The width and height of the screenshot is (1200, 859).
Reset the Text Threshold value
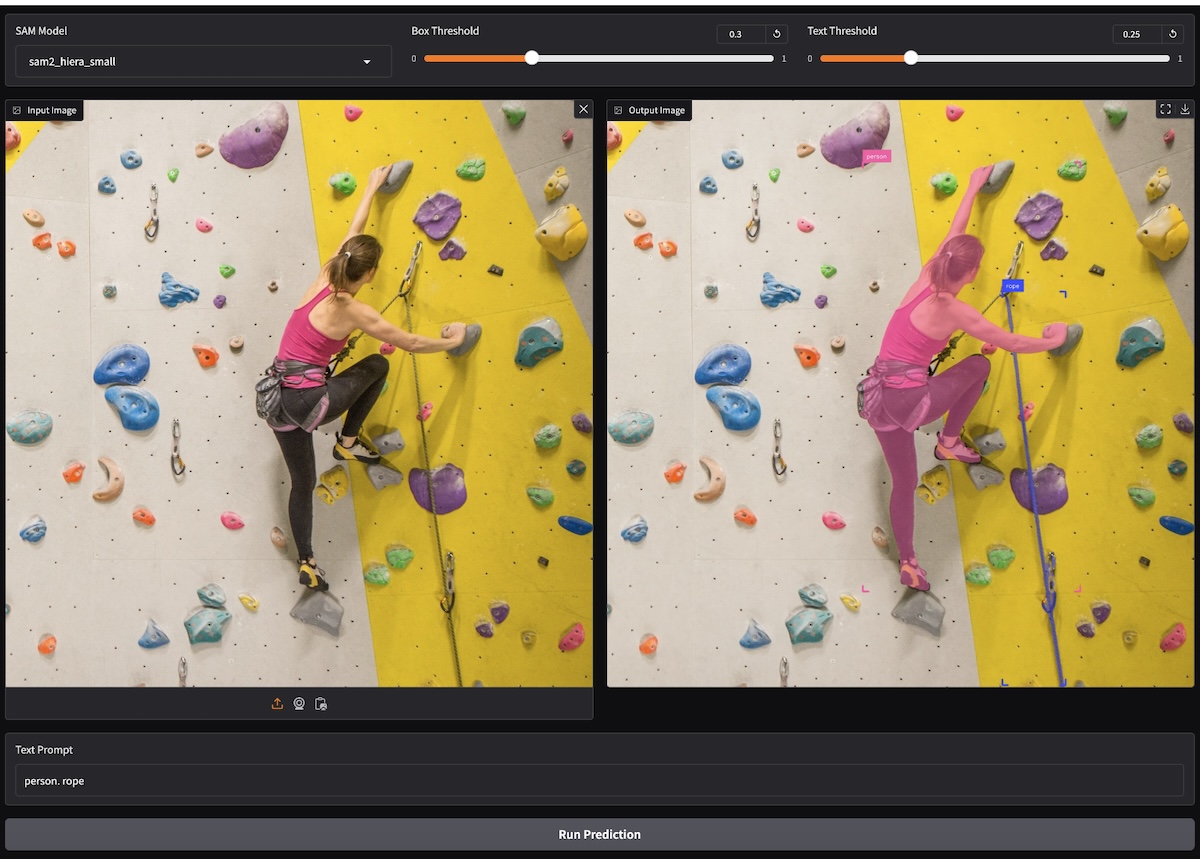tap(1173, 34)
